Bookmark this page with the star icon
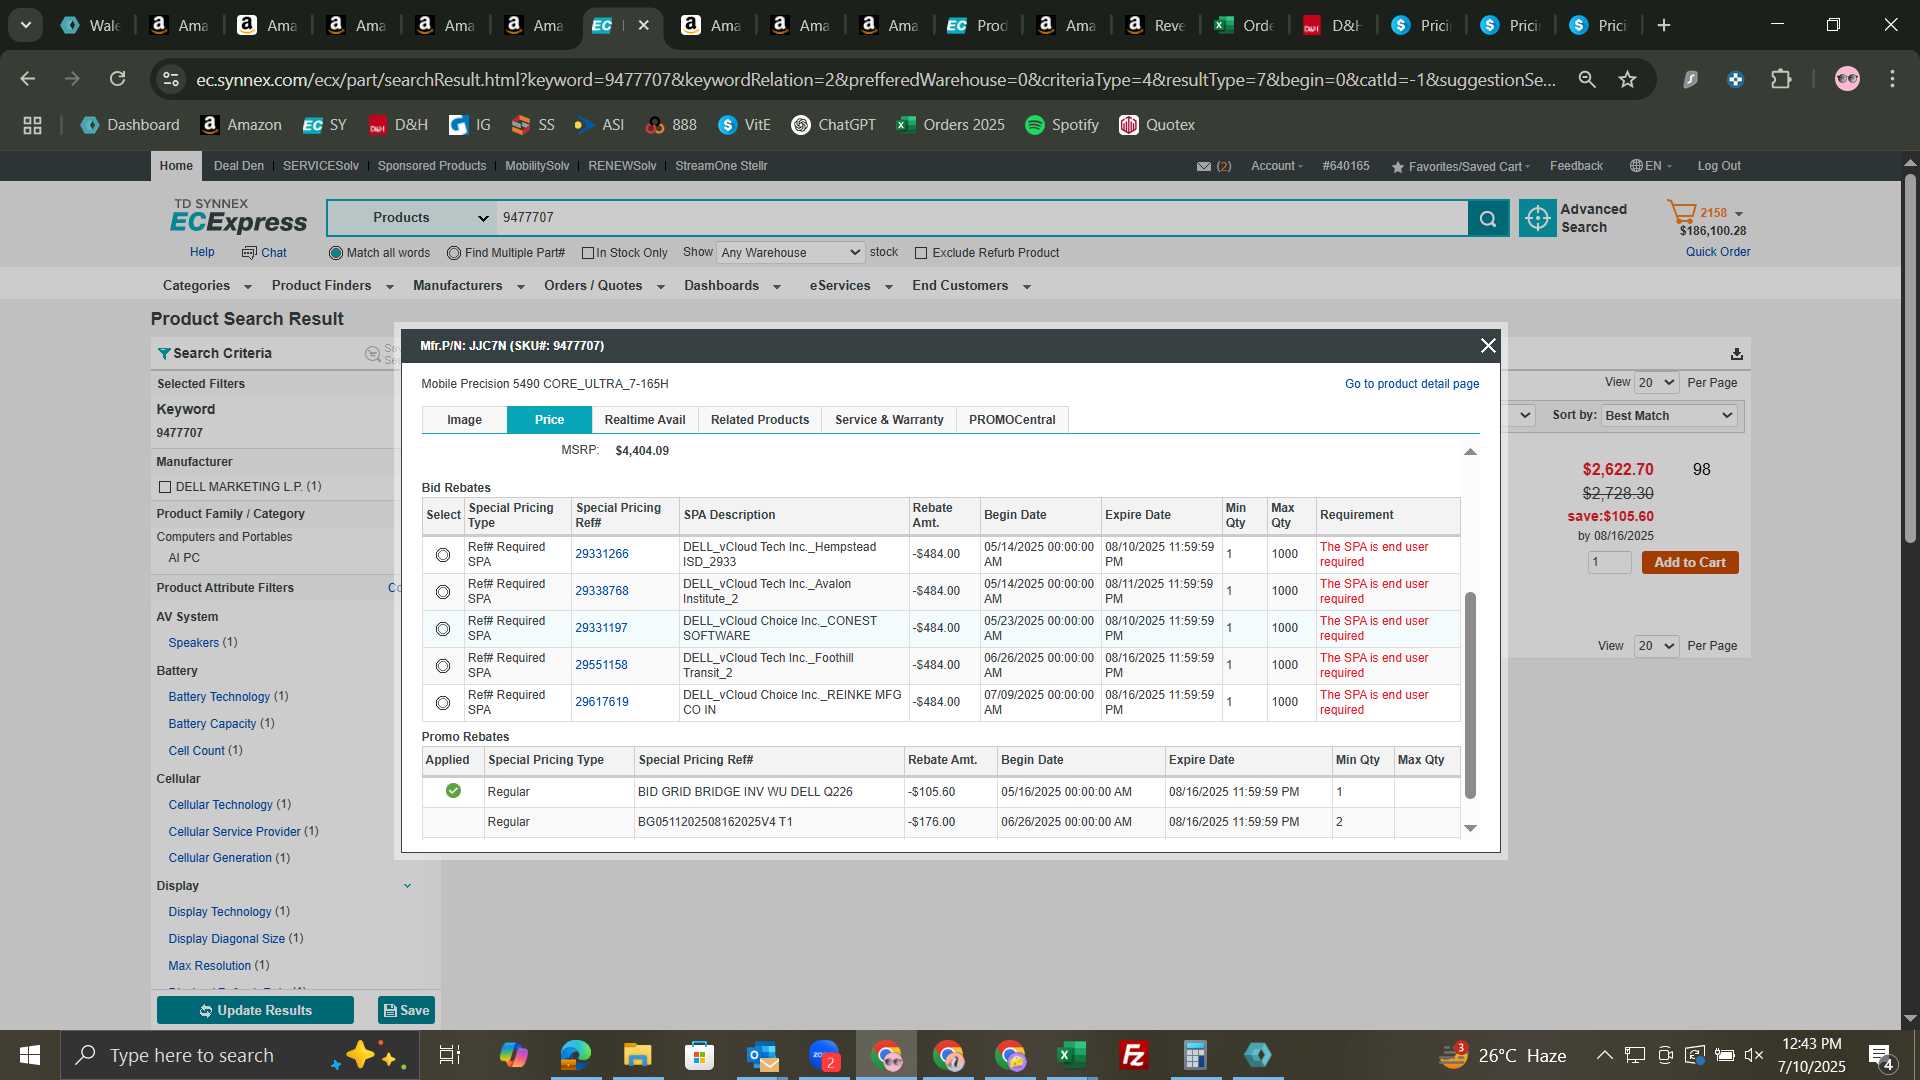The width and height of the screenshot is (1920, 1080). 1628,79
